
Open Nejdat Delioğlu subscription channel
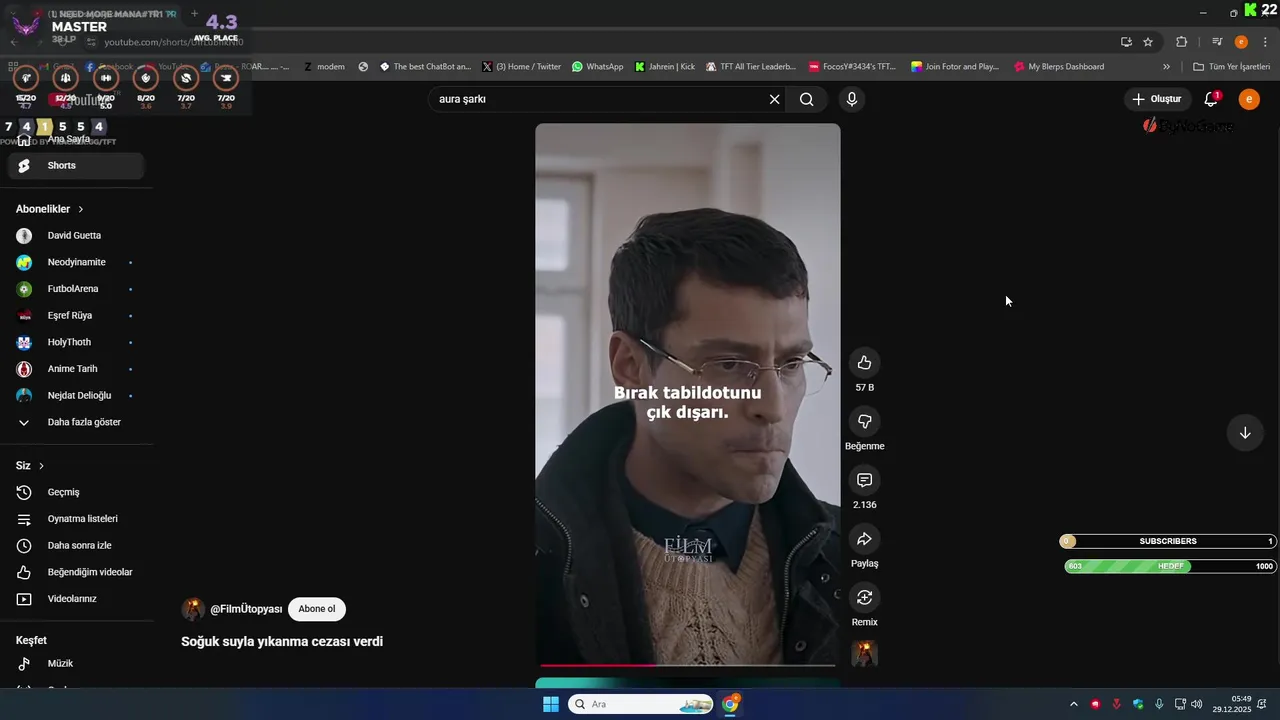[x=76, y=395]
